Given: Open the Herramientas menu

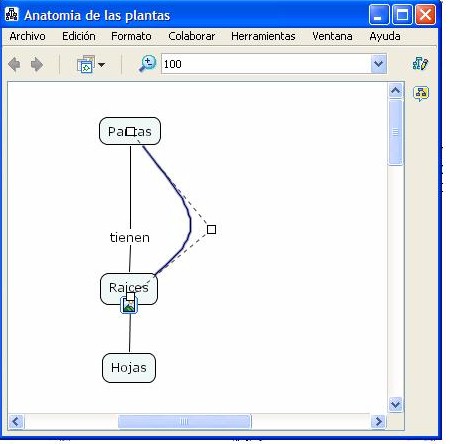Looking at the screenshot, I should point(263,36).
